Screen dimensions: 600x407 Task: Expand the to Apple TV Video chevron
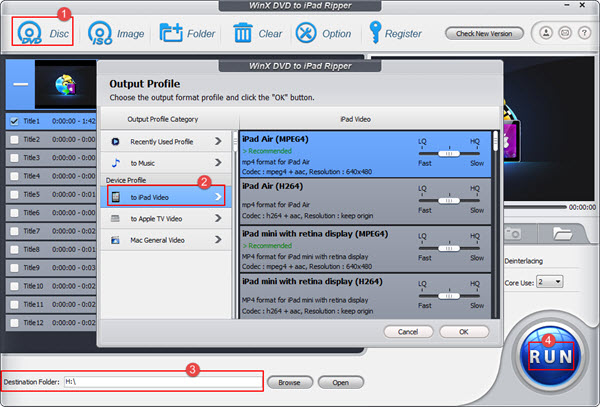click(218, 218)
